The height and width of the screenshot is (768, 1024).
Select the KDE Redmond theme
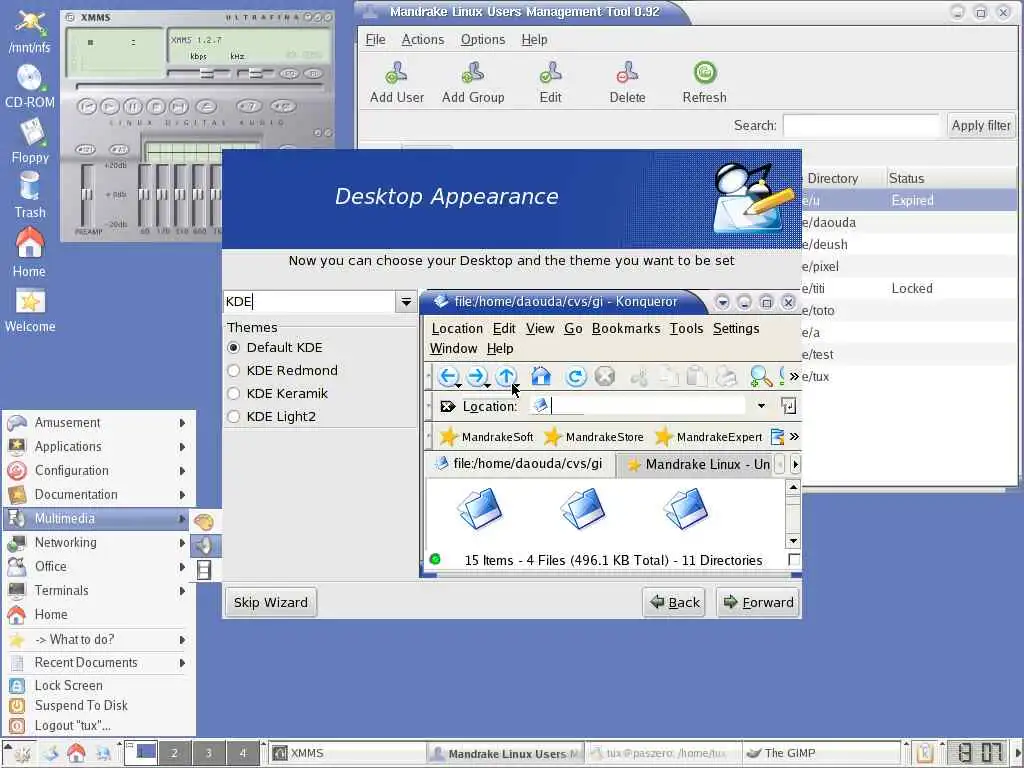233,370
